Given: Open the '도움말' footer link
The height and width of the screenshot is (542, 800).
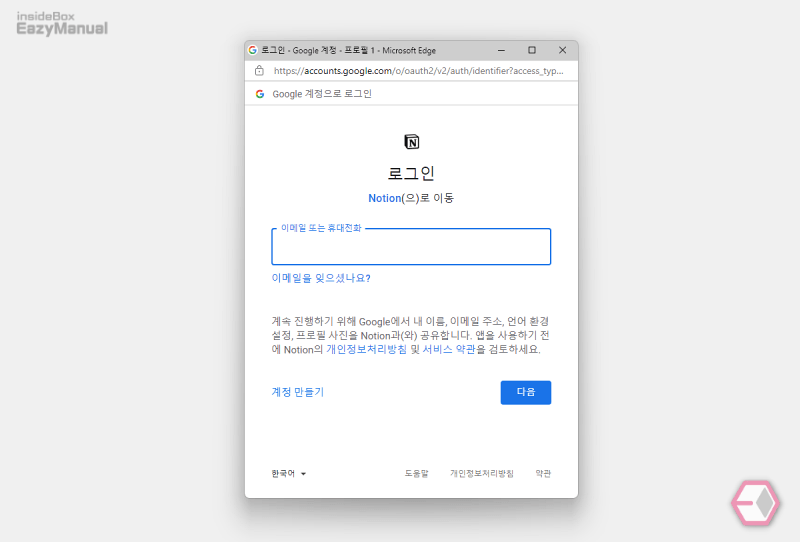Looking at the screenshot, I should [x=416, y=474].
